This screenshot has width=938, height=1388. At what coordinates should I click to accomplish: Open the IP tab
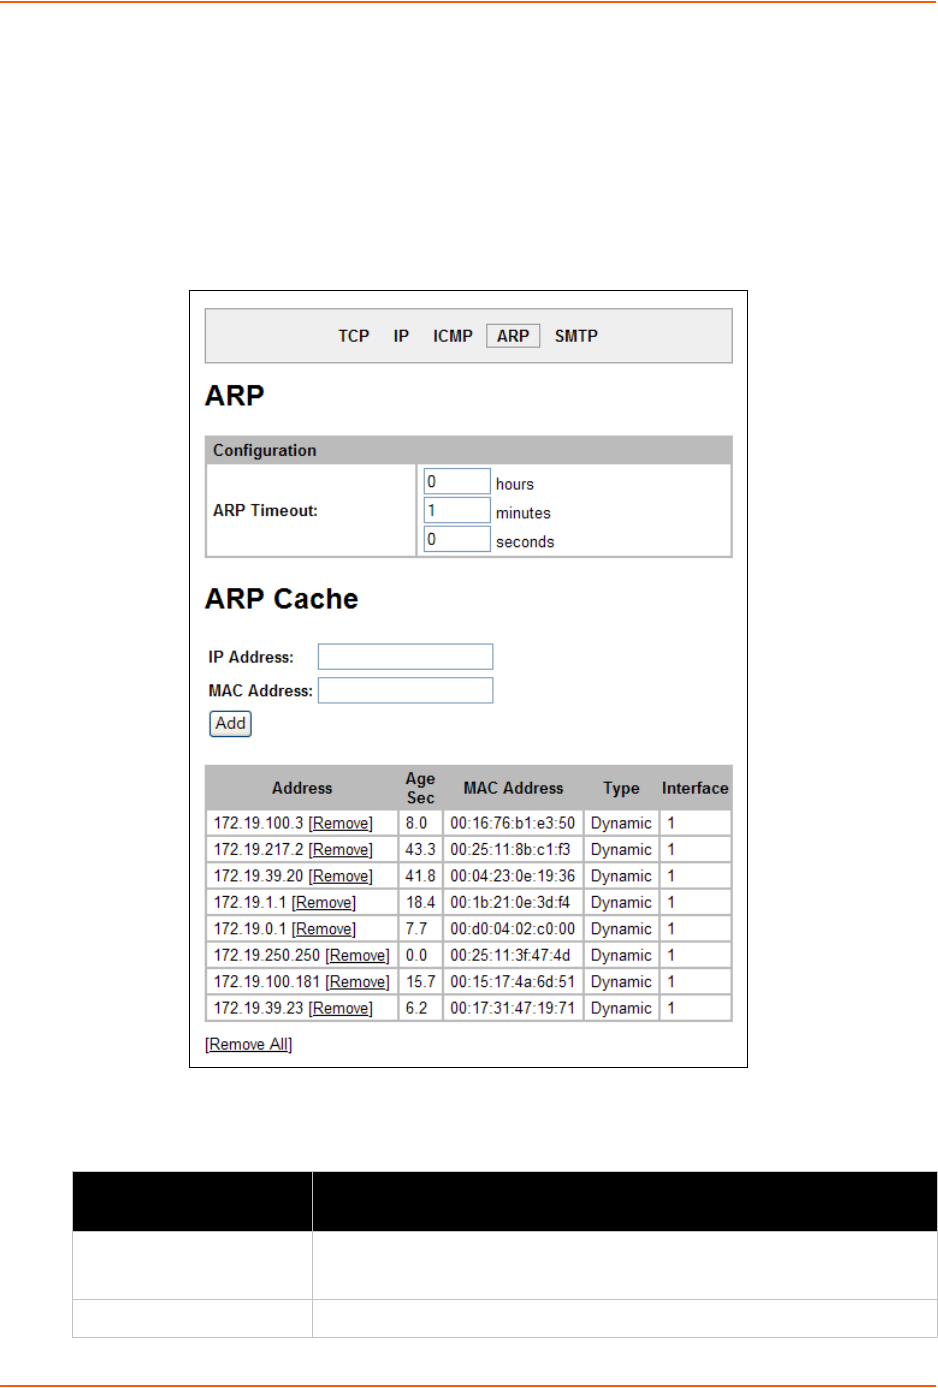[x=401, y=336]
